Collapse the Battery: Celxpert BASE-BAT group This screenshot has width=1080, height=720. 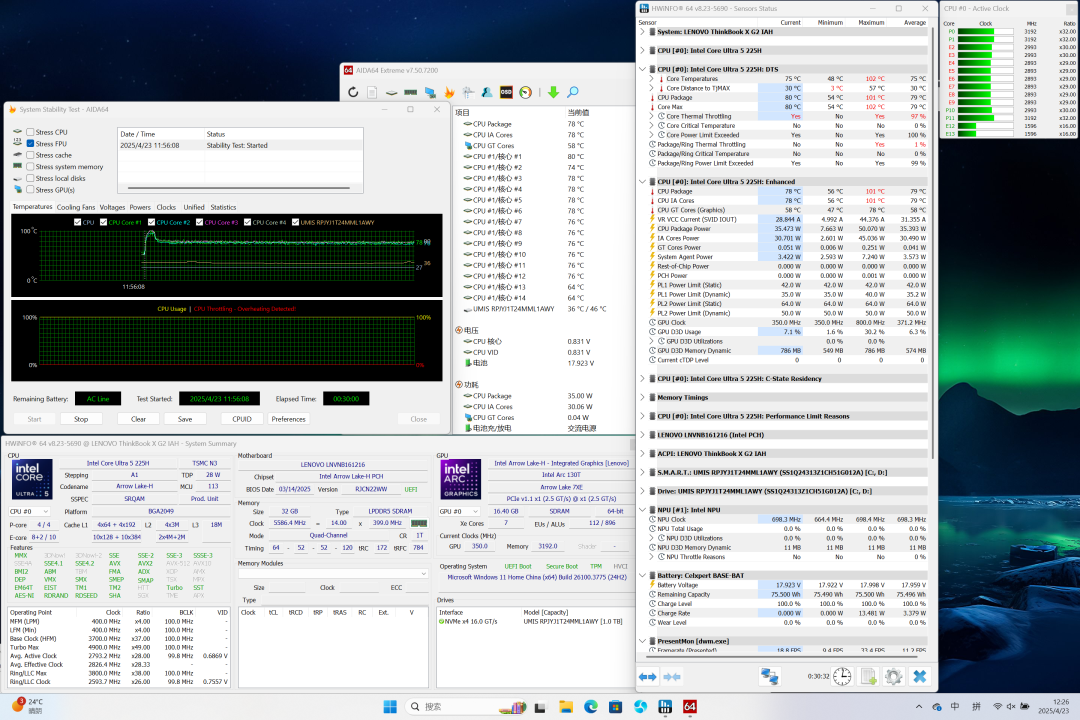pos(643,575)
